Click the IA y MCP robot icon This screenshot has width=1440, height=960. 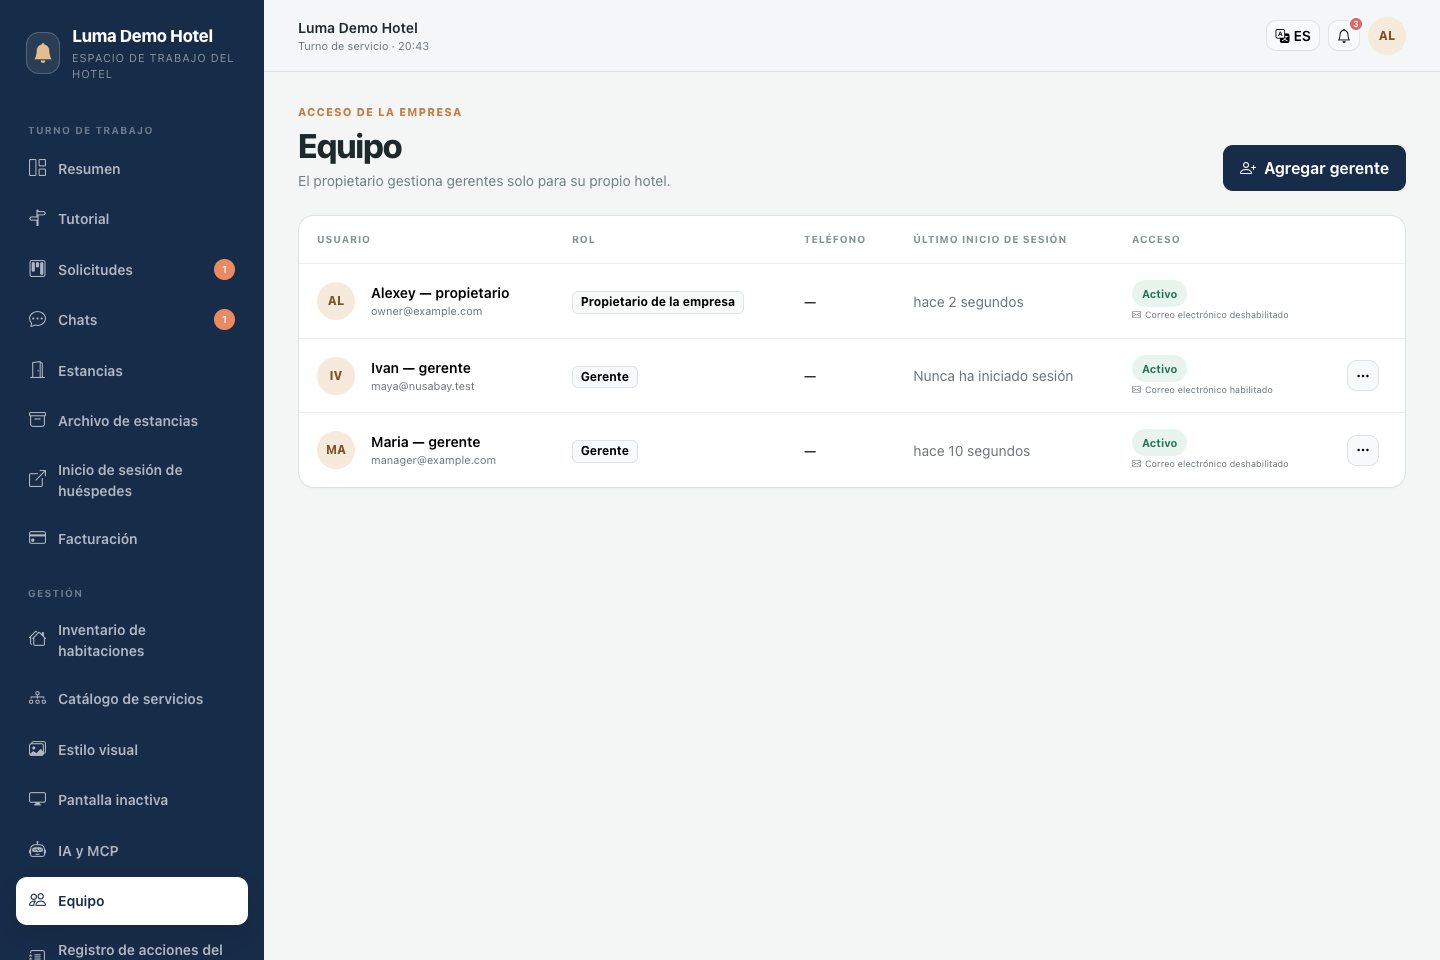tap(37, 850)
